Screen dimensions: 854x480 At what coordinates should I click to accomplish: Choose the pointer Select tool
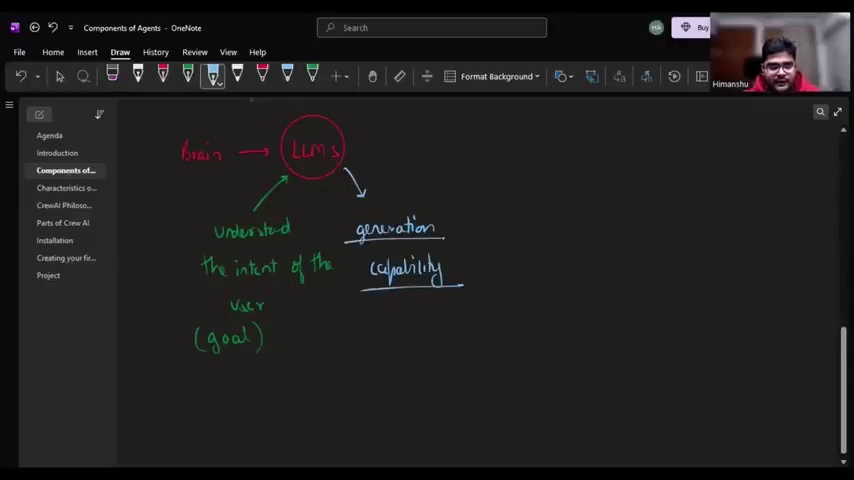click(60, 76)
